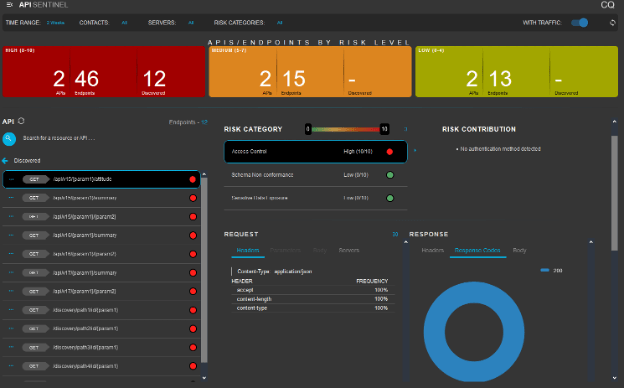Click the 12 Discovered count in High card
The height and width of the screenshot is (388, 624).
[154, 79]
